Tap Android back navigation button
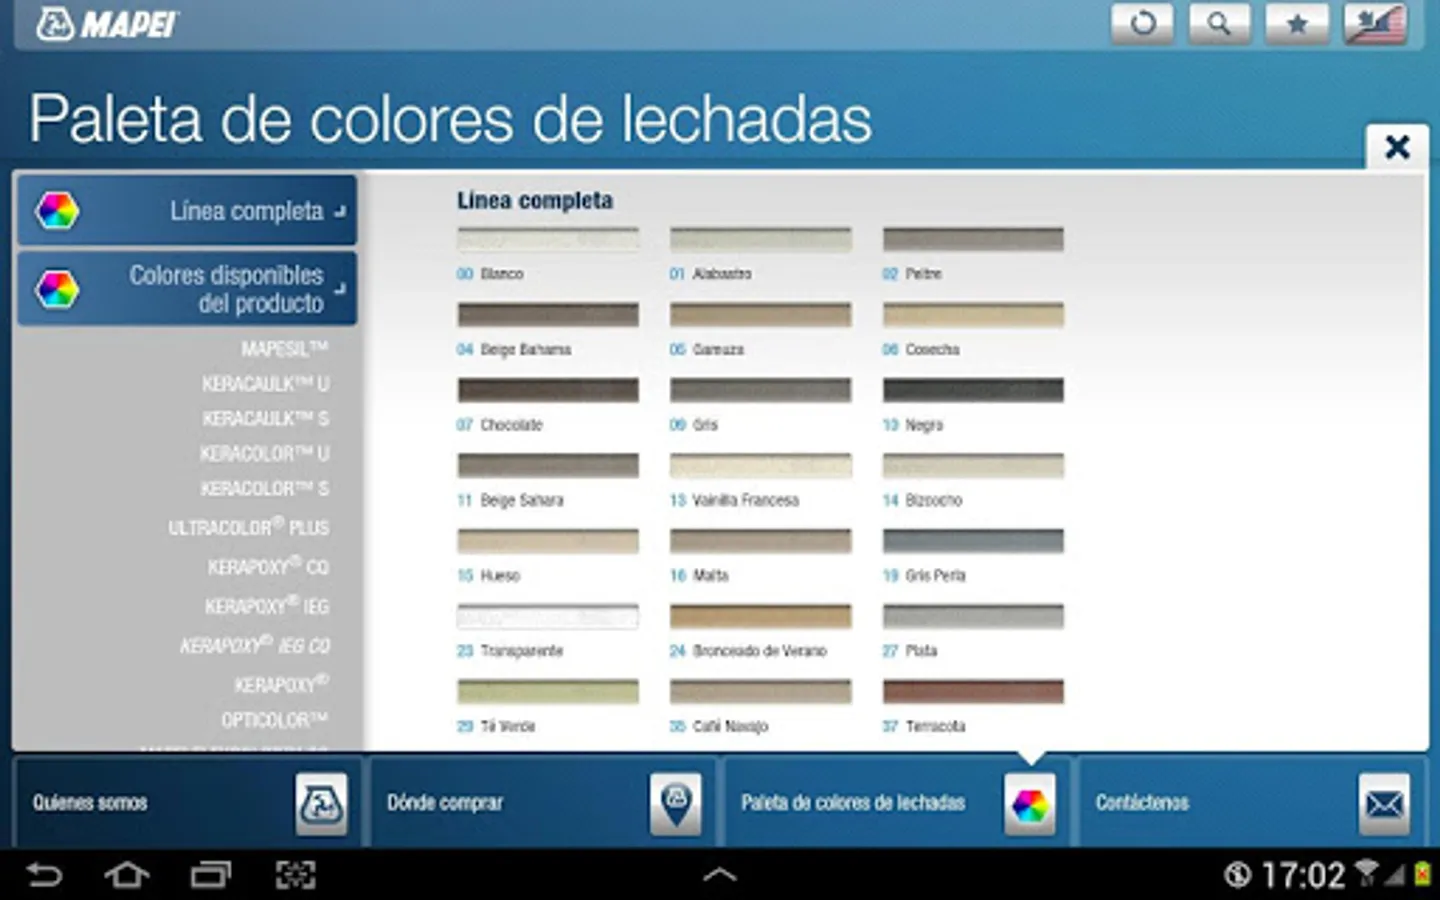The height and width of the screenshot is (900, 1440). point(44,875)
